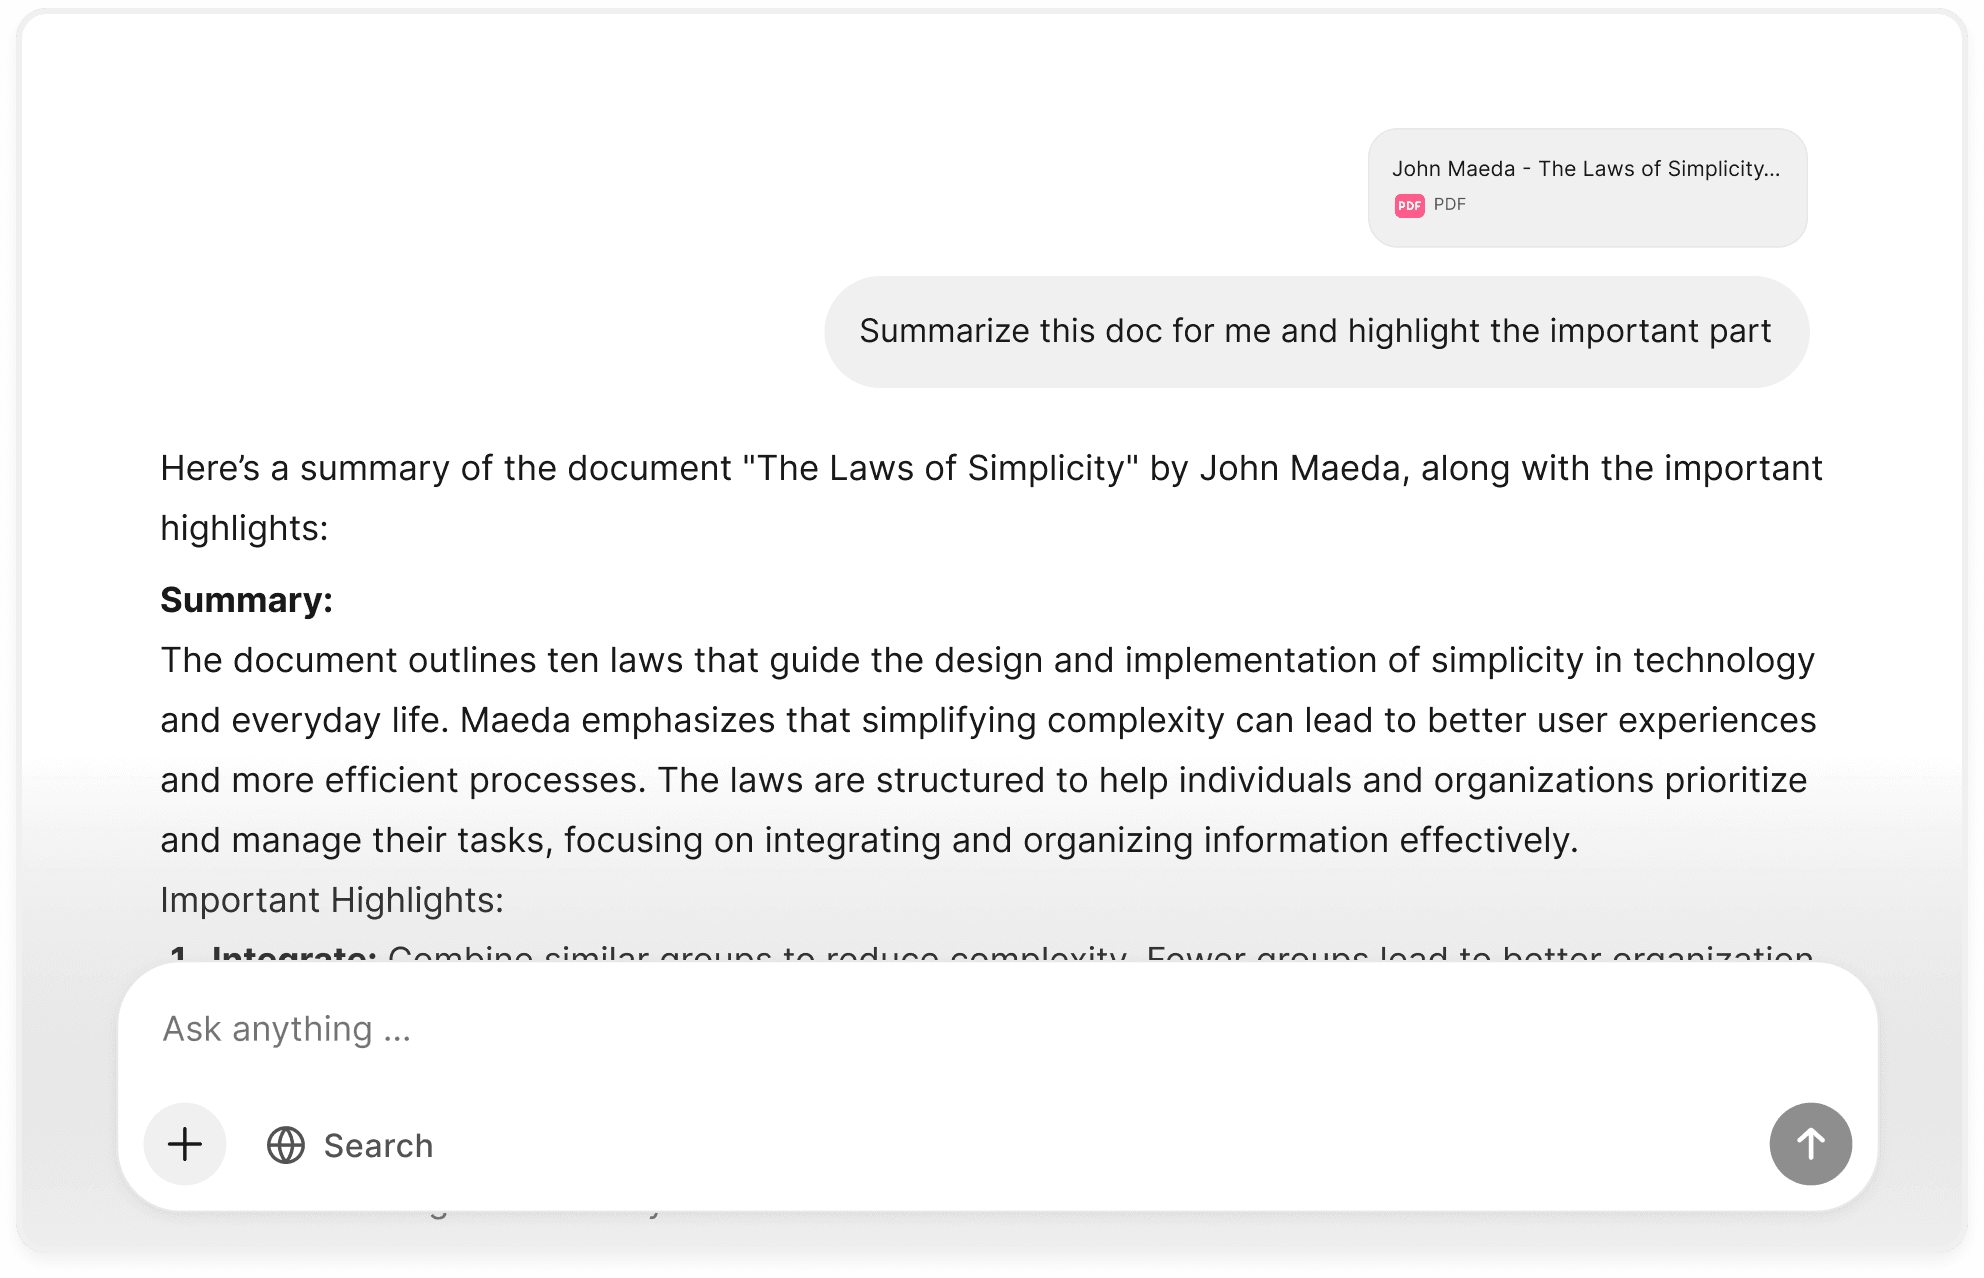Click the plus icon to attach a file
Screen dimensions: 1984x1278
185,1144
